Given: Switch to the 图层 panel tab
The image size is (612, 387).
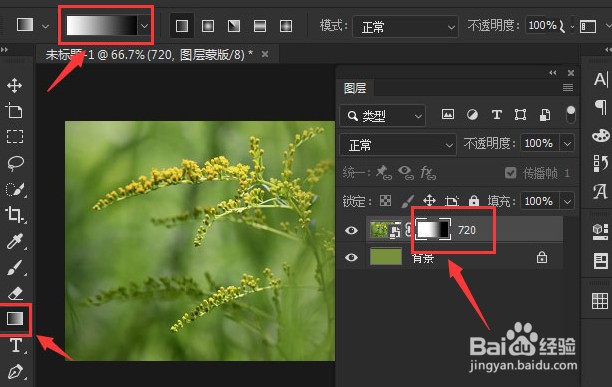Looking at the screenshot, I should (355, 88).
